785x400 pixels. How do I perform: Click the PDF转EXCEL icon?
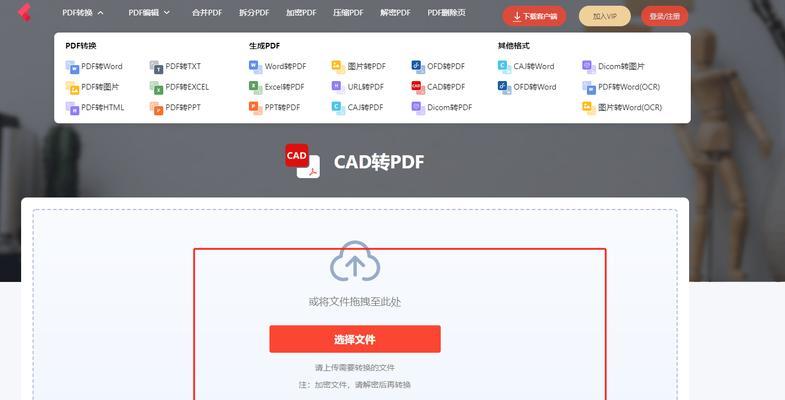click(156, 88)
